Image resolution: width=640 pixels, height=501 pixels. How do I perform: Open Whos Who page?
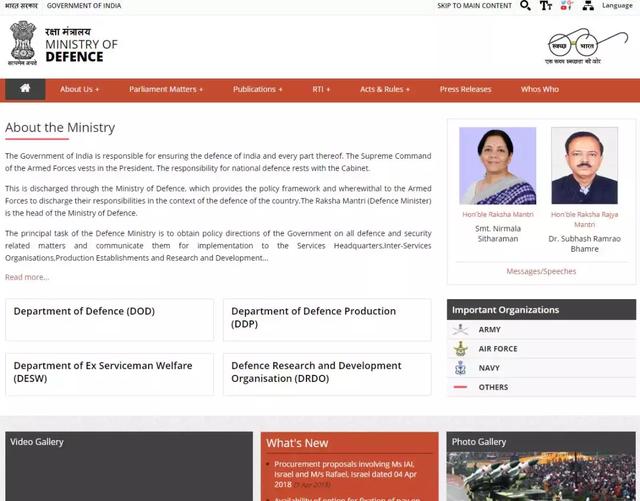tap(540, 89)
